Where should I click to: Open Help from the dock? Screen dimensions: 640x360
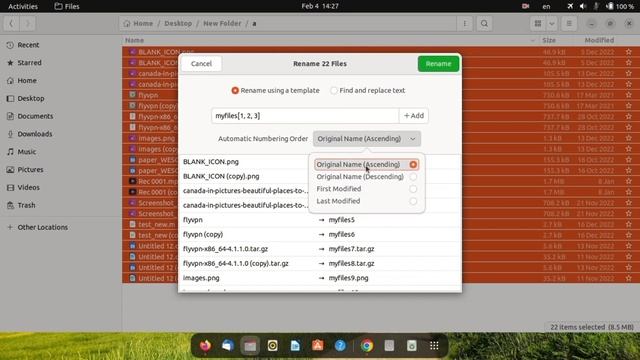tap(340, 346)
